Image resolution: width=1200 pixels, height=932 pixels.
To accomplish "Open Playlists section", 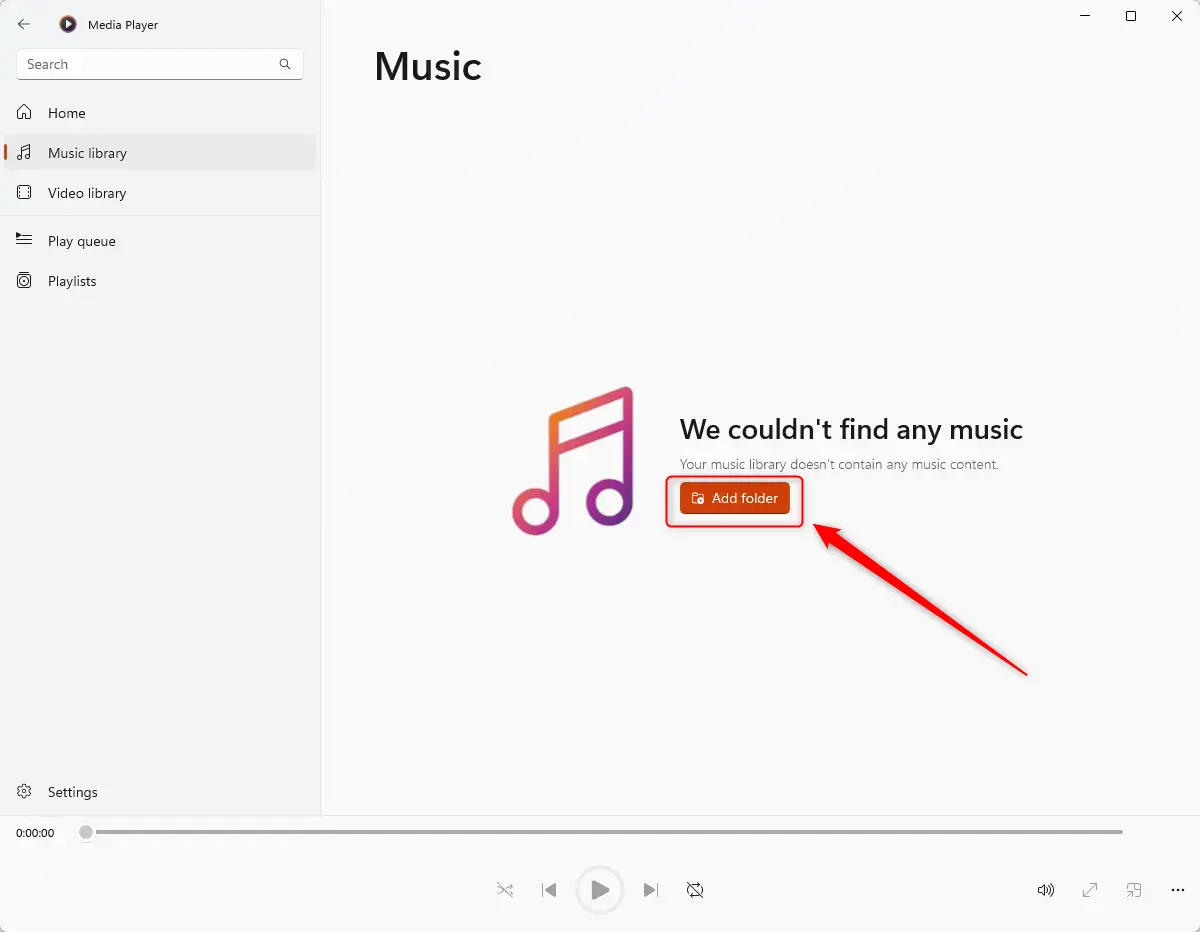I will pos(72,281).
